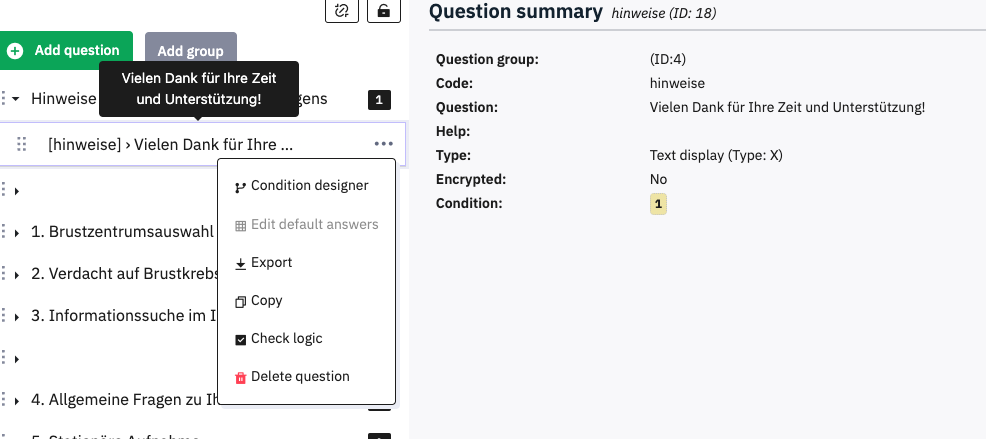Click drag handle of 1. Brustzentrumsauswahl group
Screen dimensions: 986x439
click(x=3, y=232)
